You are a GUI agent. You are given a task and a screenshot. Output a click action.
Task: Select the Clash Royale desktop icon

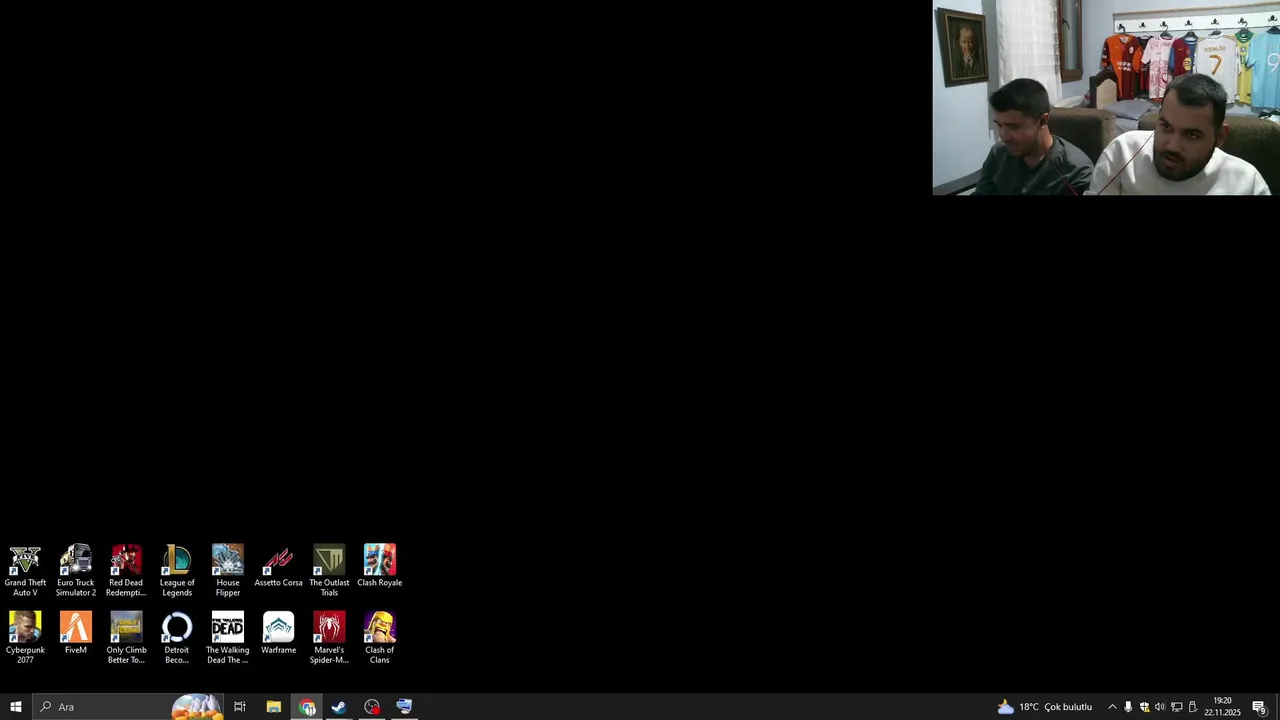click(380, 566)
